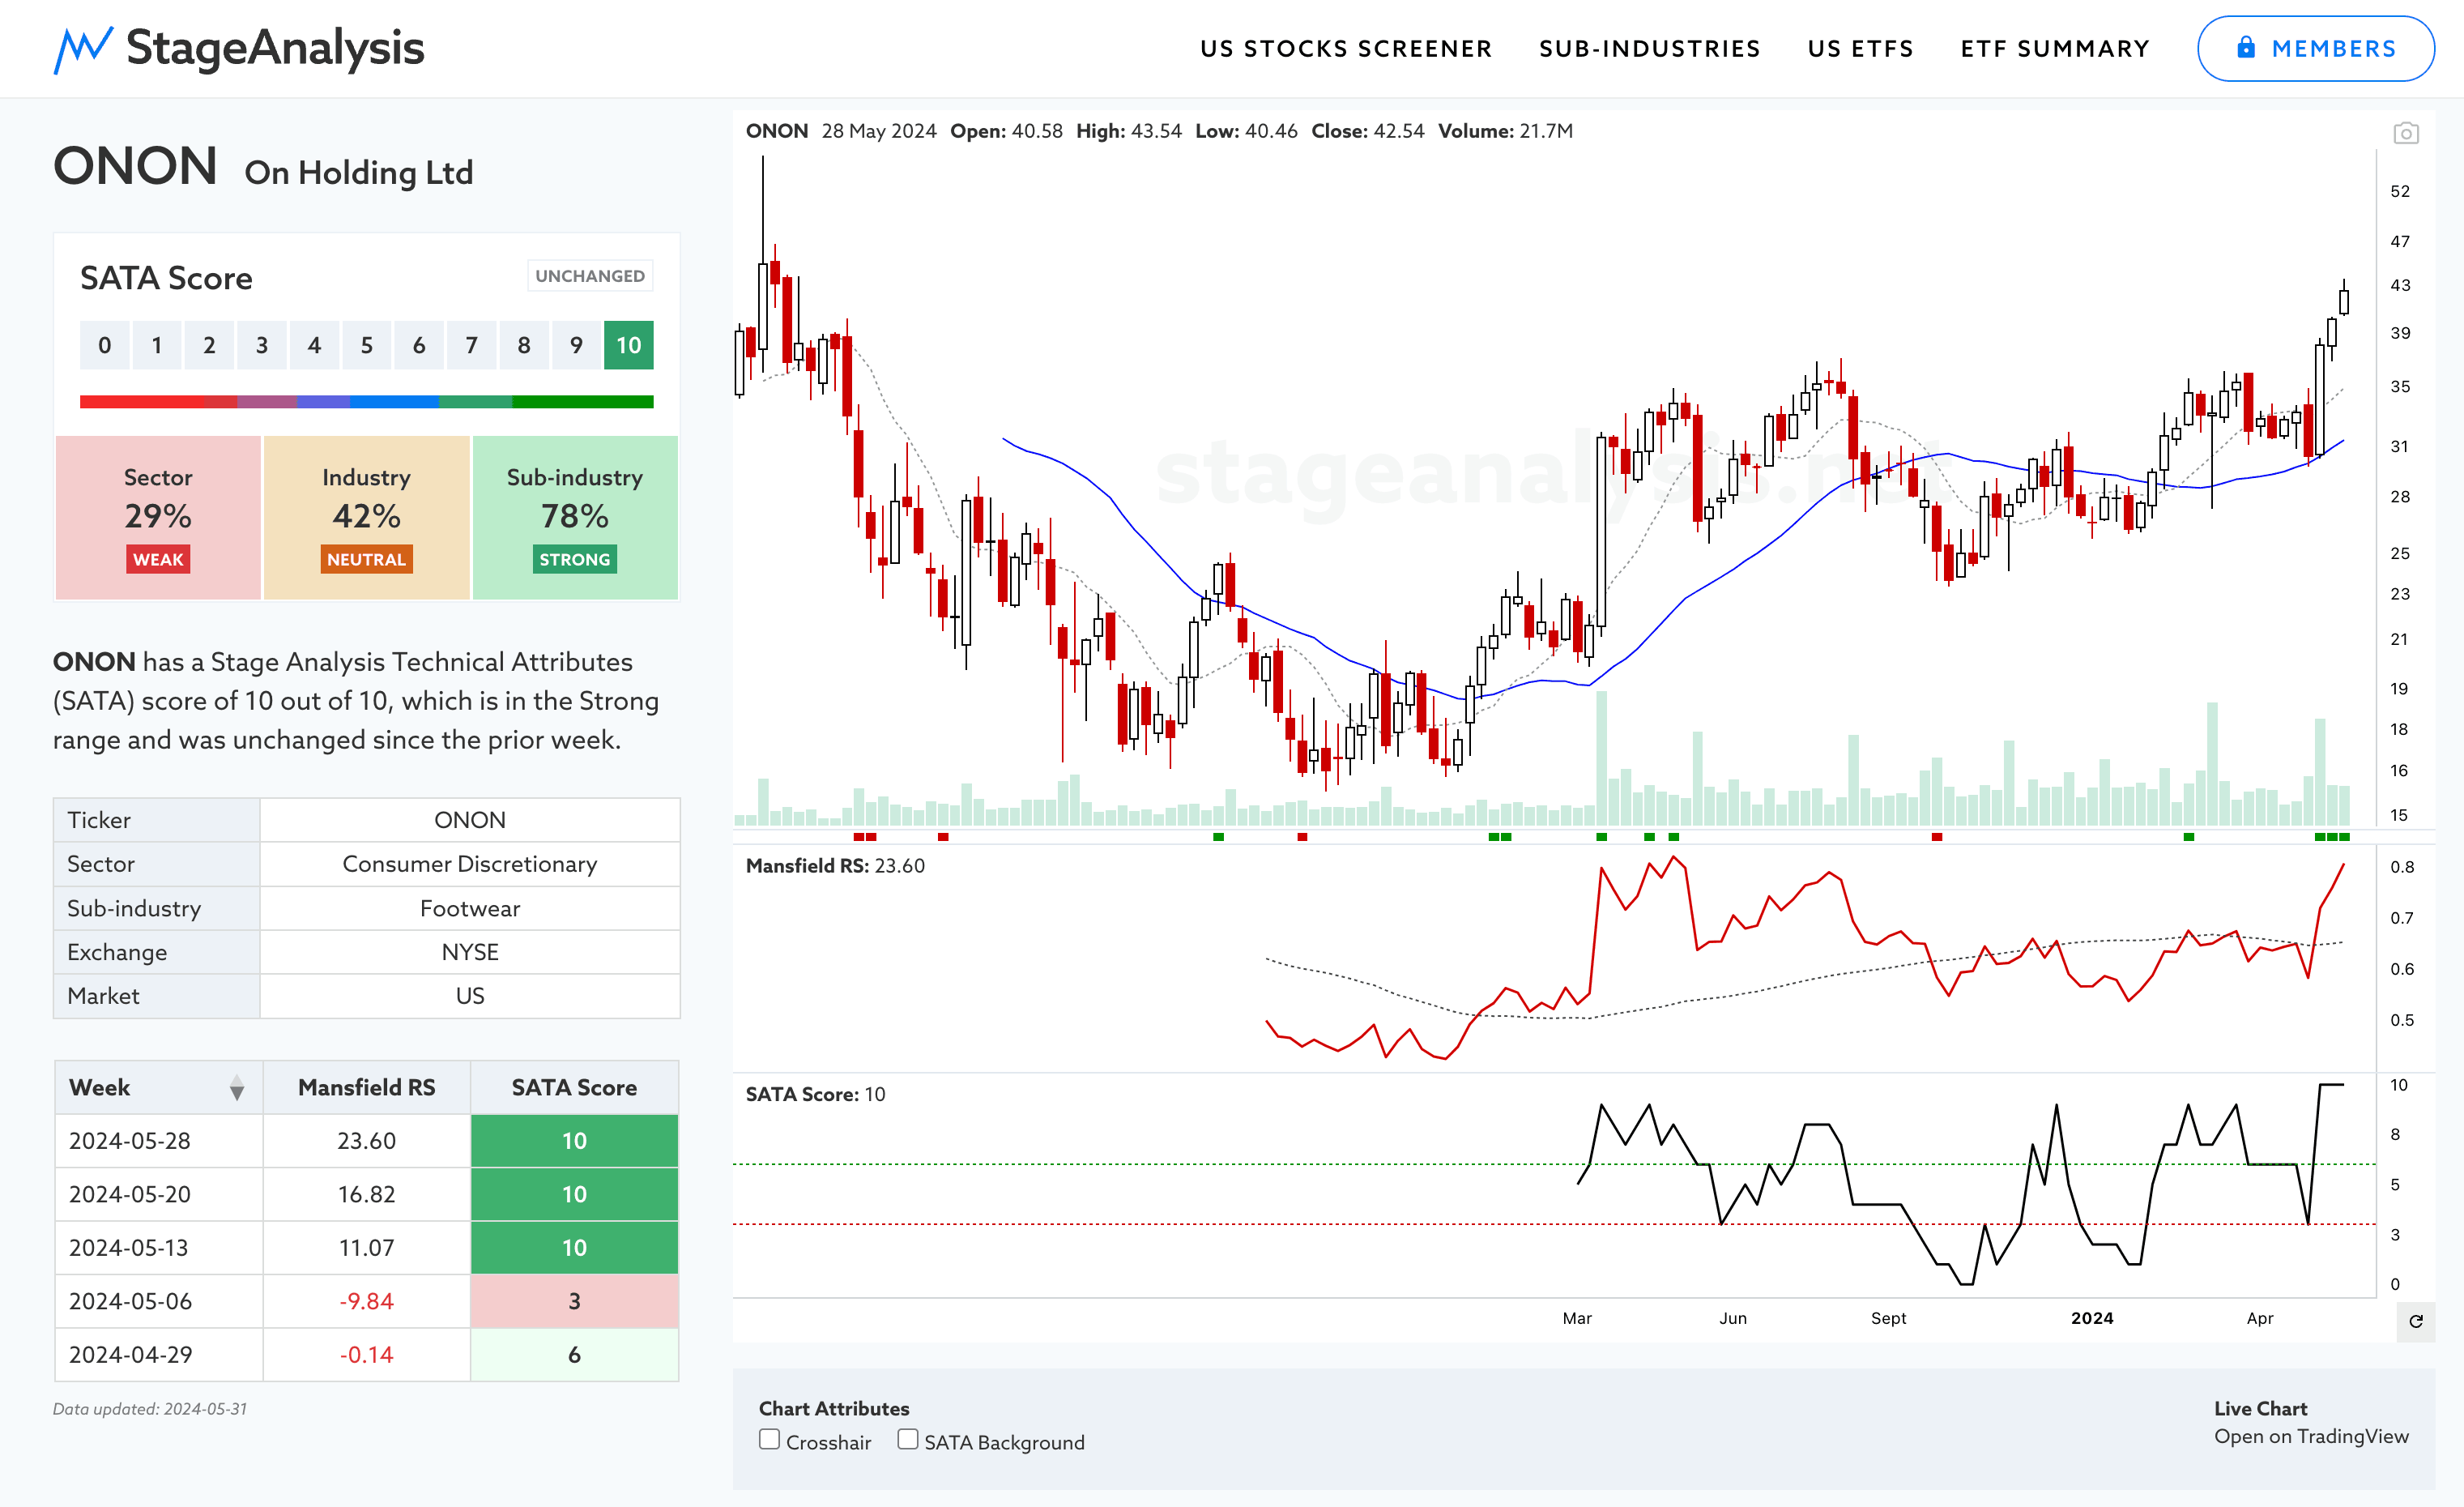Click the UNCHANGED status badge
This screenshot has height=1507, width=2464.
click(x=590, y=276)
